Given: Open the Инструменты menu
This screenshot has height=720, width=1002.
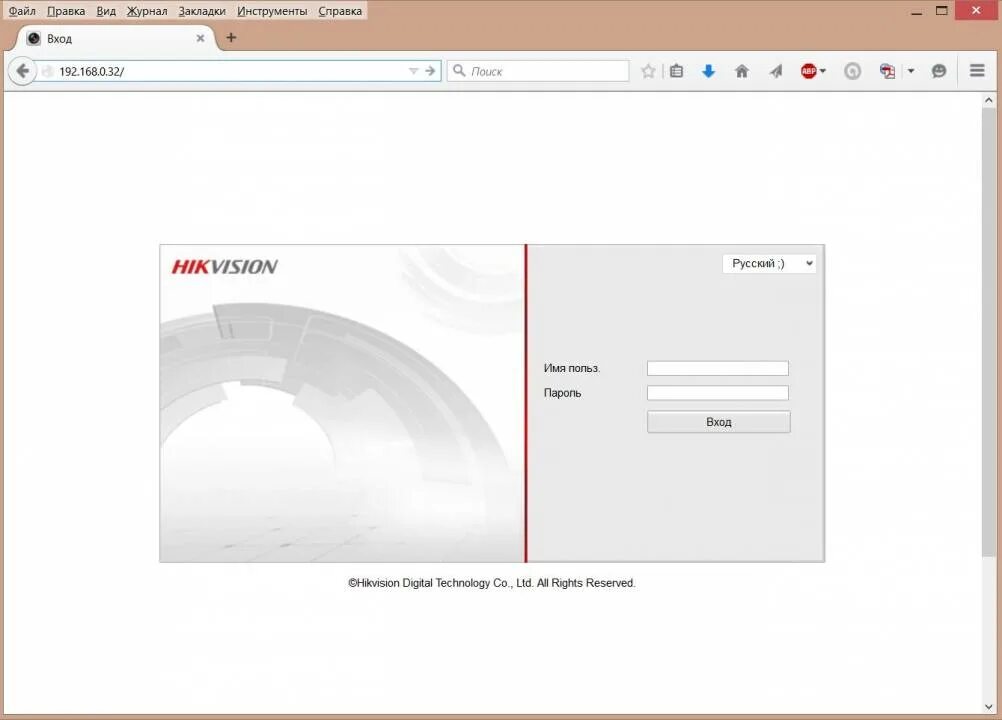Looking at the screenshot, I should (272, 11).
